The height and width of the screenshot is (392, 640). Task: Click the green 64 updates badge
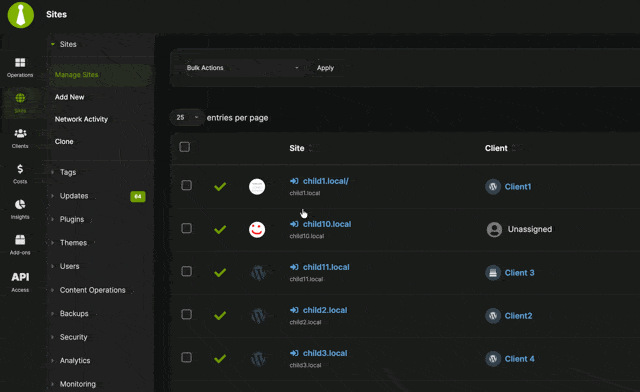pyautogui.click(x=138, y=196)
